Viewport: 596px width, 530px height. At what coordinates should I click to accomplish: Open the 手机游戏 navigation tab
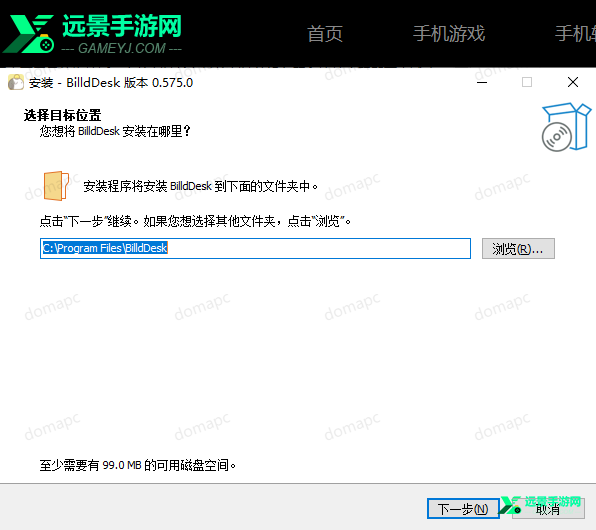pos(449,33)
